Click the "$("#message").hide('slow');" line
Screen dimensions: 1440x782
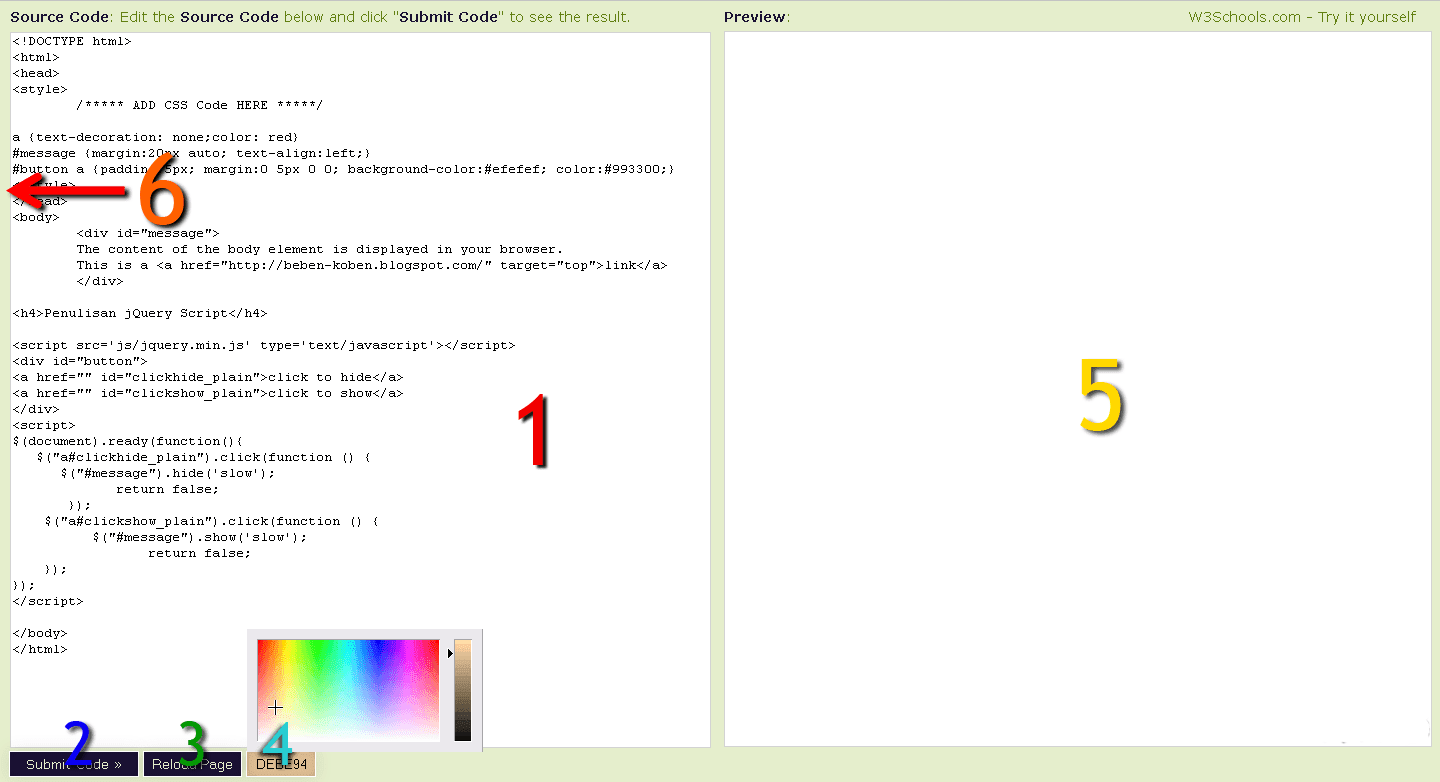(x=168, y=473)
